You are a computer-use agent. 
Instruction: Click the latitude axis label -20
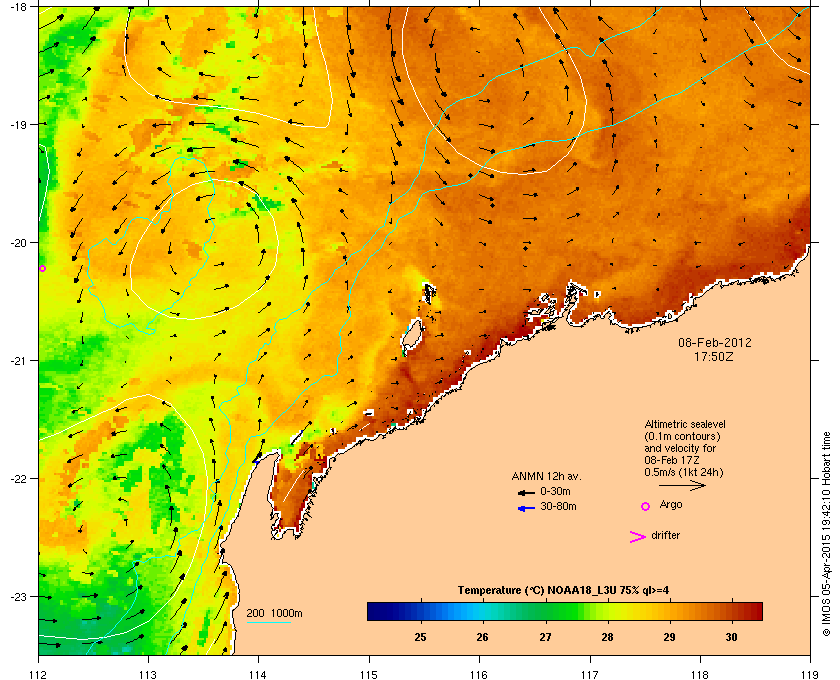point(18,243)
